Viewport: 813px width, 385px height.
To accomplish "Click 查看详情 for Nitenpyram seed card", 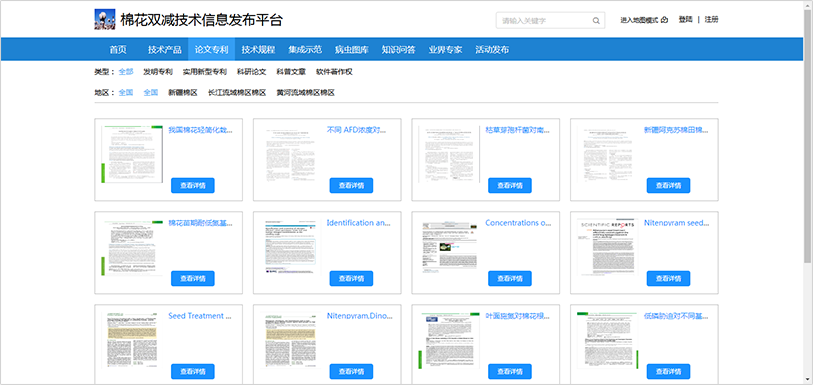I will [668, 278].
